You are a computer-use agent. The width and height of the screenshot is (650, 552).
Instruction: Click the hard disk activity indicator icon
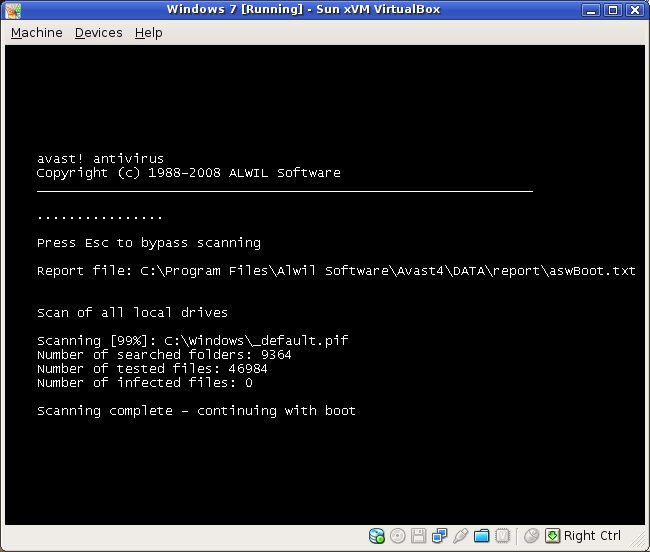377,536
